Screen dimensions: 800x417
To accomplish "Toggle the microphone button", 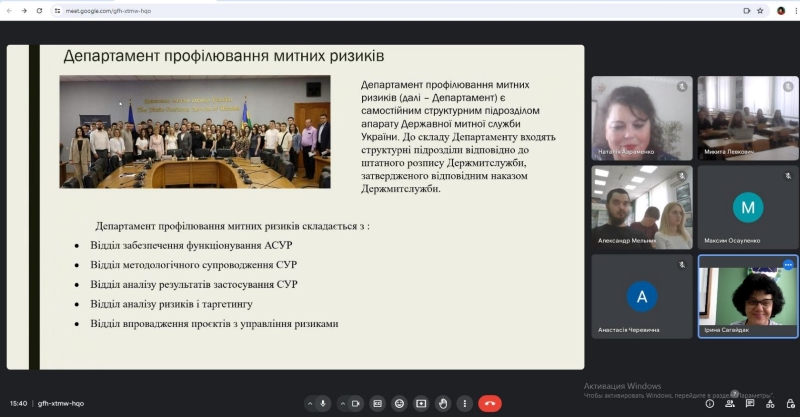I will 322,404.
